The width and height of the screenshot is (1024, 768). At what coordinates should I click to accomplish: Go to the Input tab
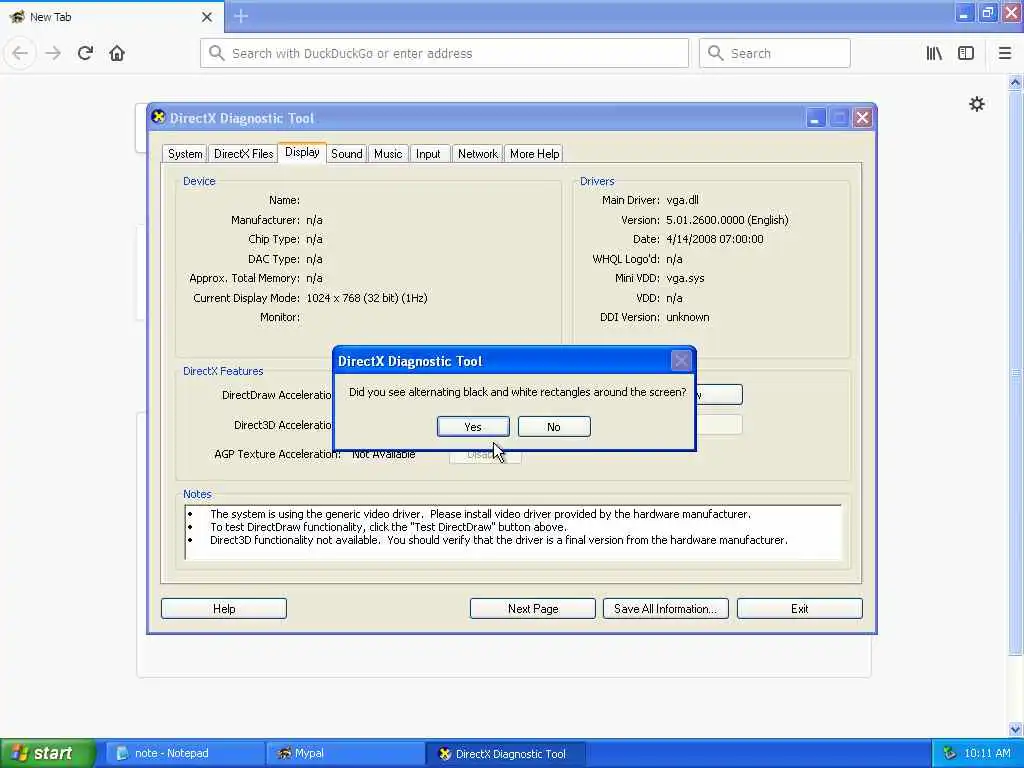pyautogui.click(x=428, y=153)
